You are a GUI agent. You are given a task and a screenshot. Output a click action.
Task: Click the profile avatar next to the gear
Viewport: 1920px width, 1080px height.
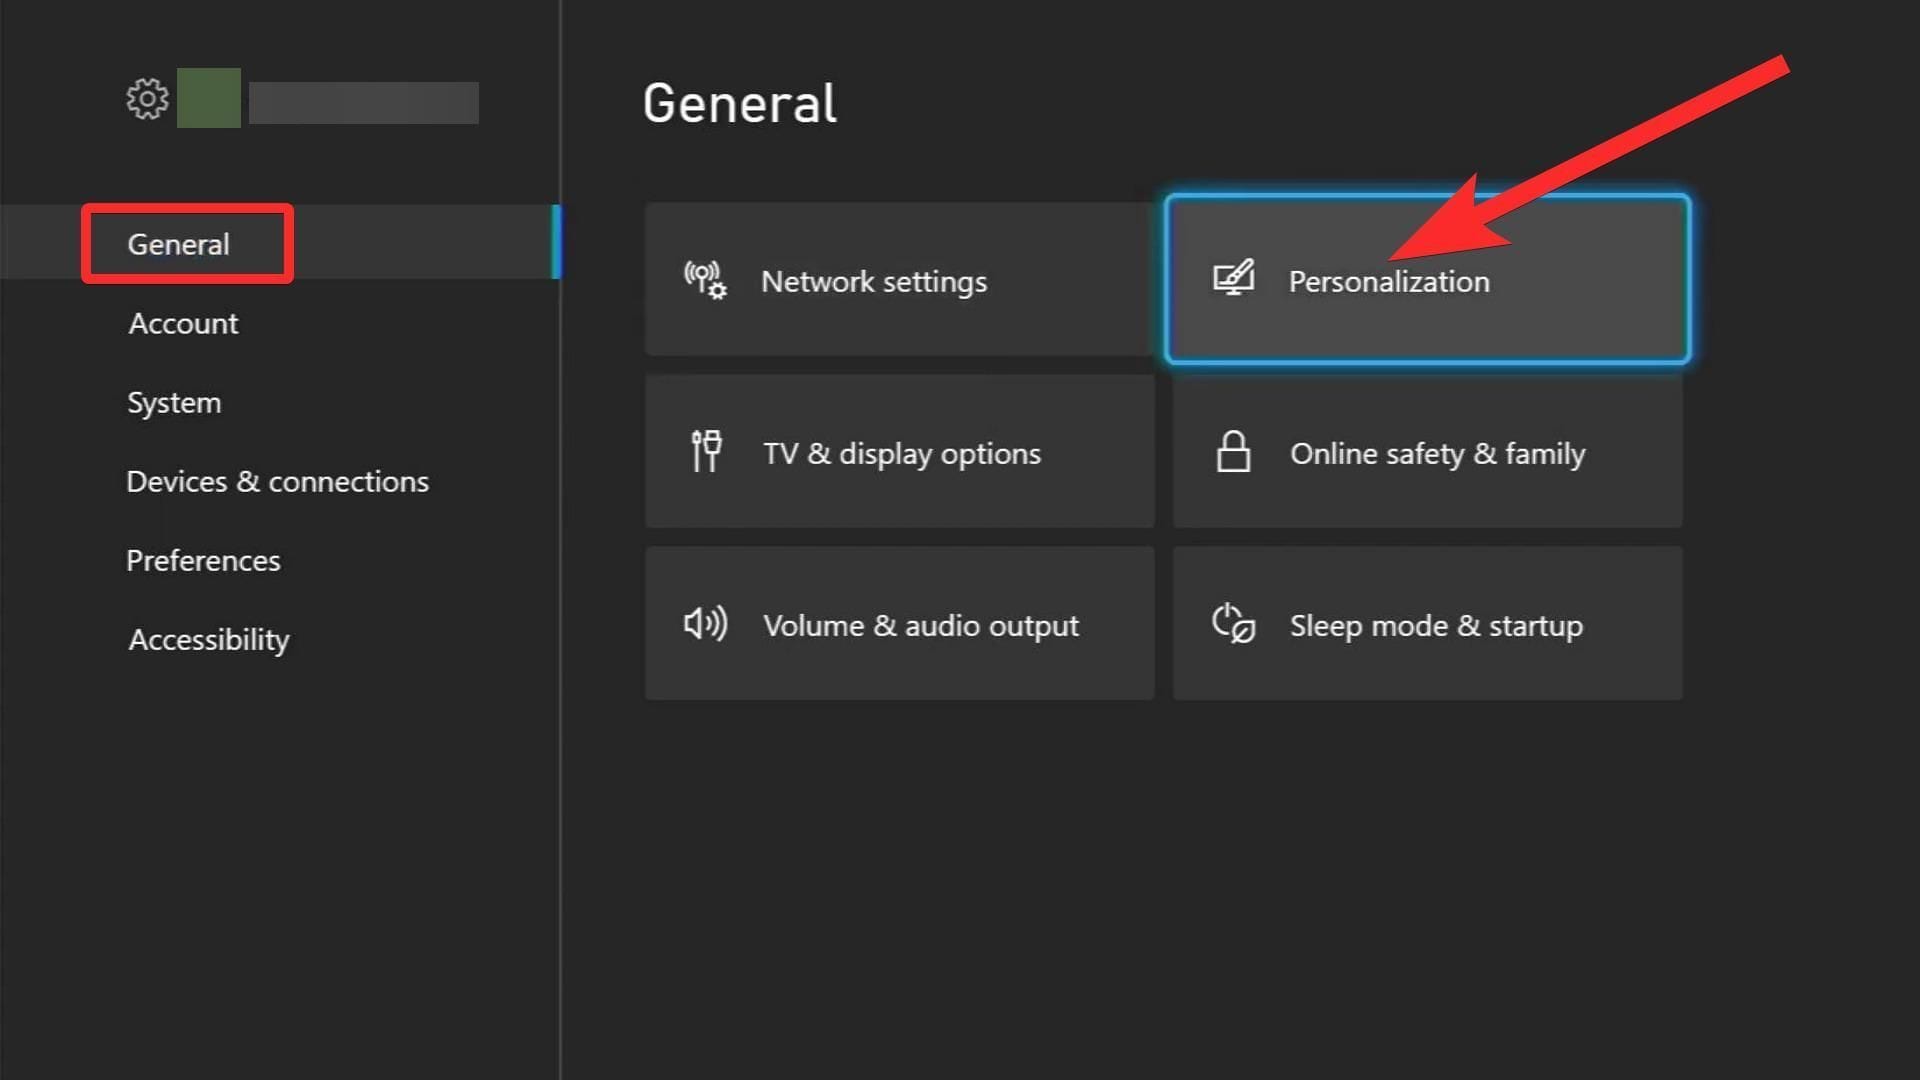207,99
